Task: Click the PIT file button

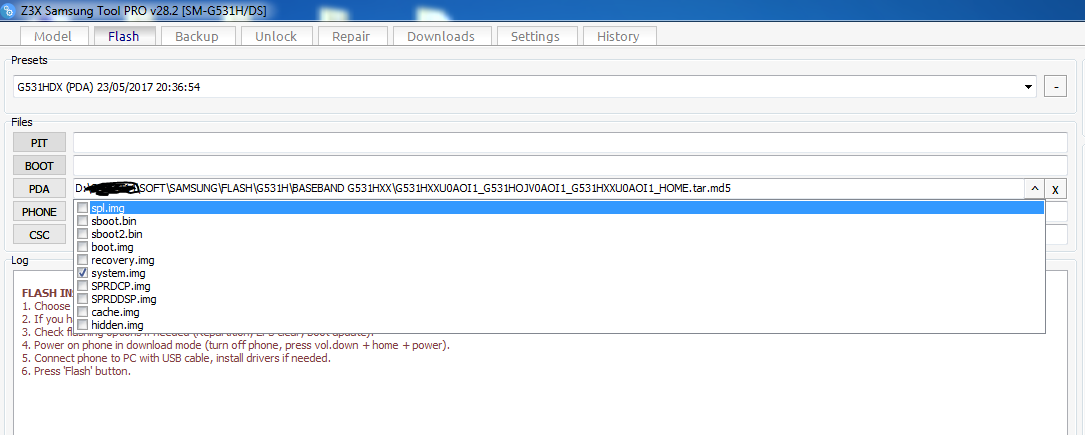Action: (39, 142)
